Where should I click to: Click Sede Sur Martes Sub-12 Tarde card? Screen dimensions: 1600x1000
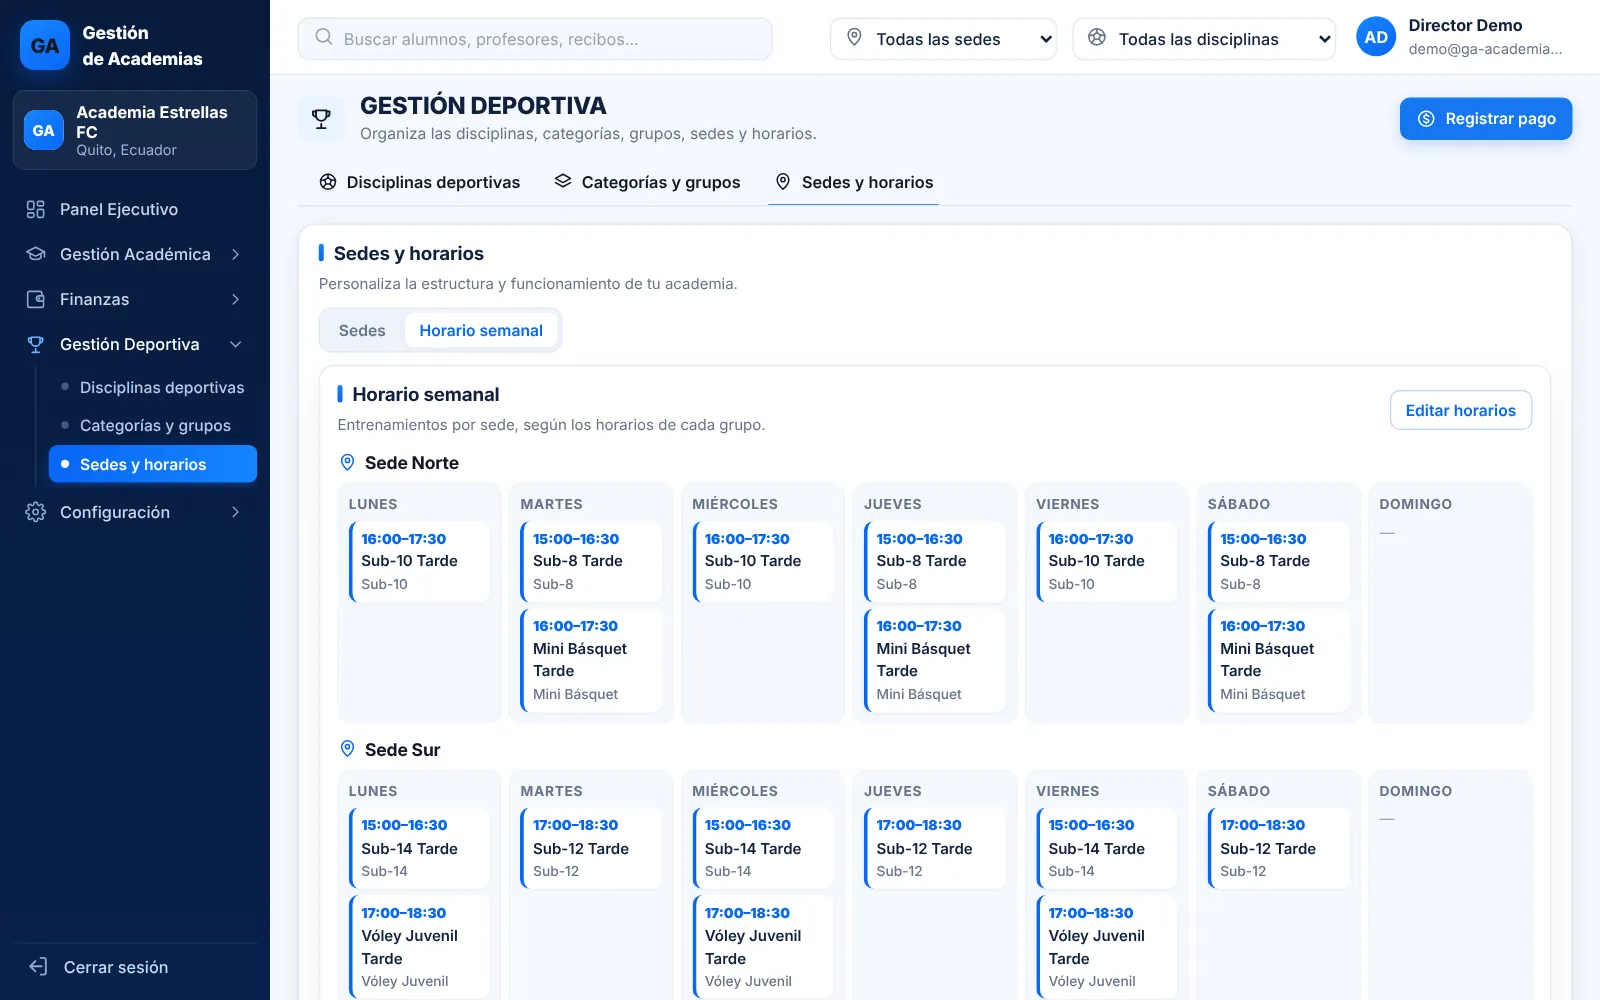click(x=591, y=848)
